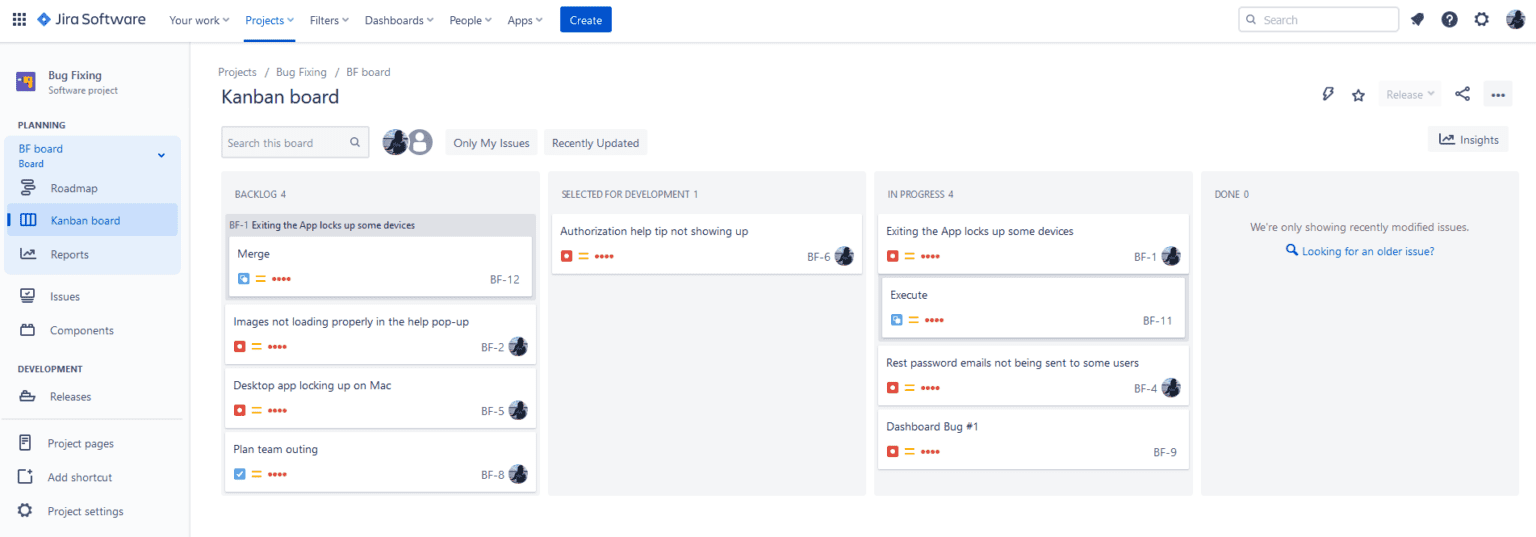Click the blue Create button
The image size is (1536, 537).
pyautogui.click(x=586, y=20)
